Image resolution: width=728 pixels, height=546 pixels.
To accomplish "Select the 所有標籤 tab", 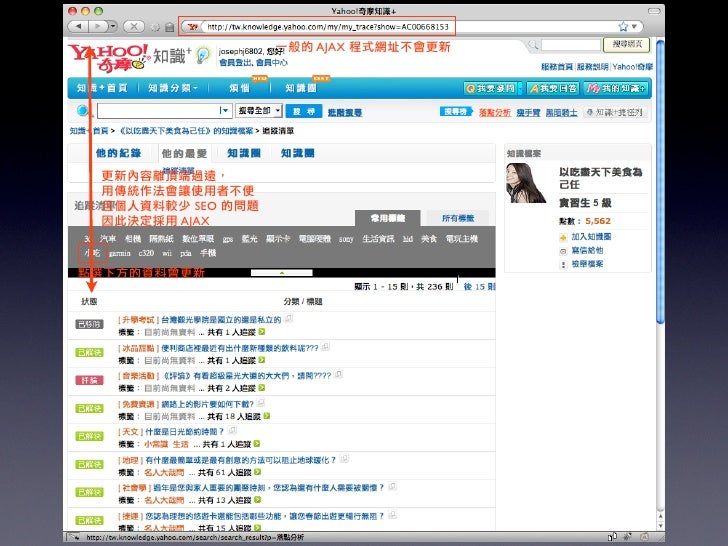I will coord(458,218).
